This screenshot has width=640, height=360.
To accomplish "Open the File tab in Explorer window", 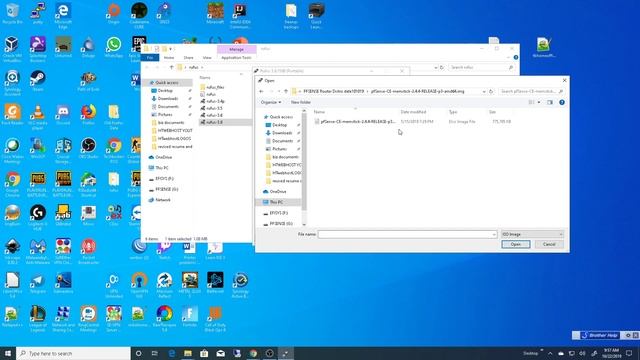I will coord(150,58).
